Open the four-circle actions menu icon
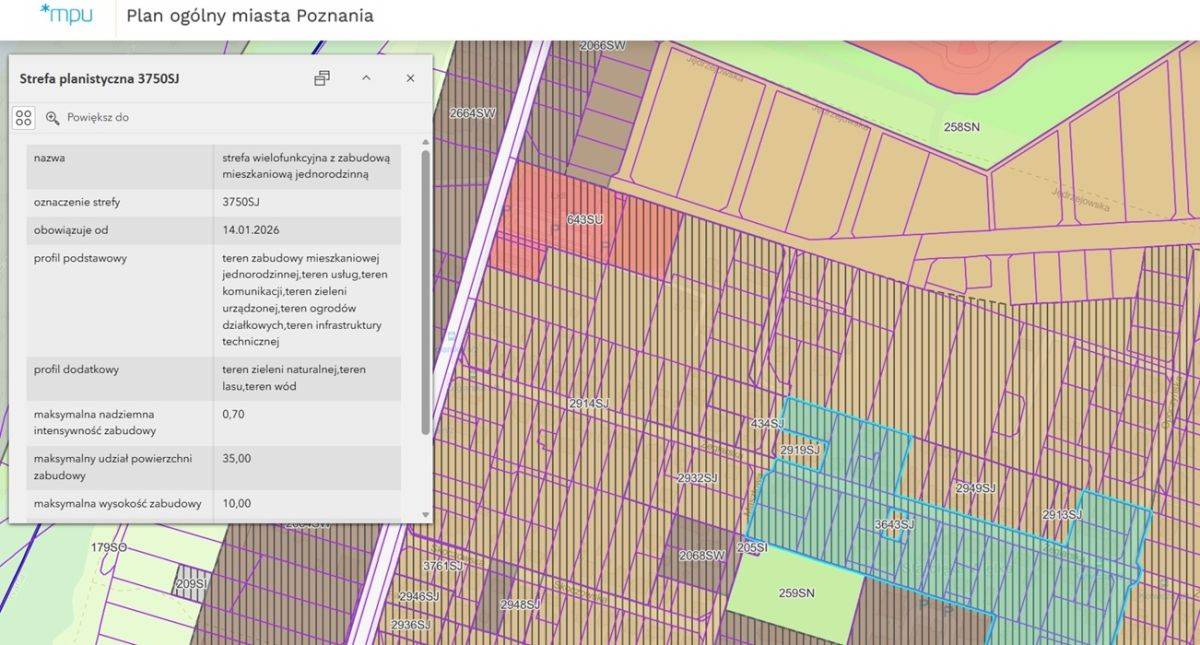1200x645 pixels. coord(24,118)
